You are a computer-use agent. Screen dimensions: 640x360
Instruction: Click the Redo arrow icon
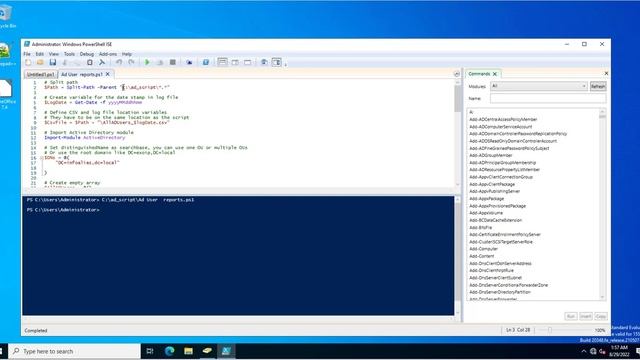[x=131, y=62]
